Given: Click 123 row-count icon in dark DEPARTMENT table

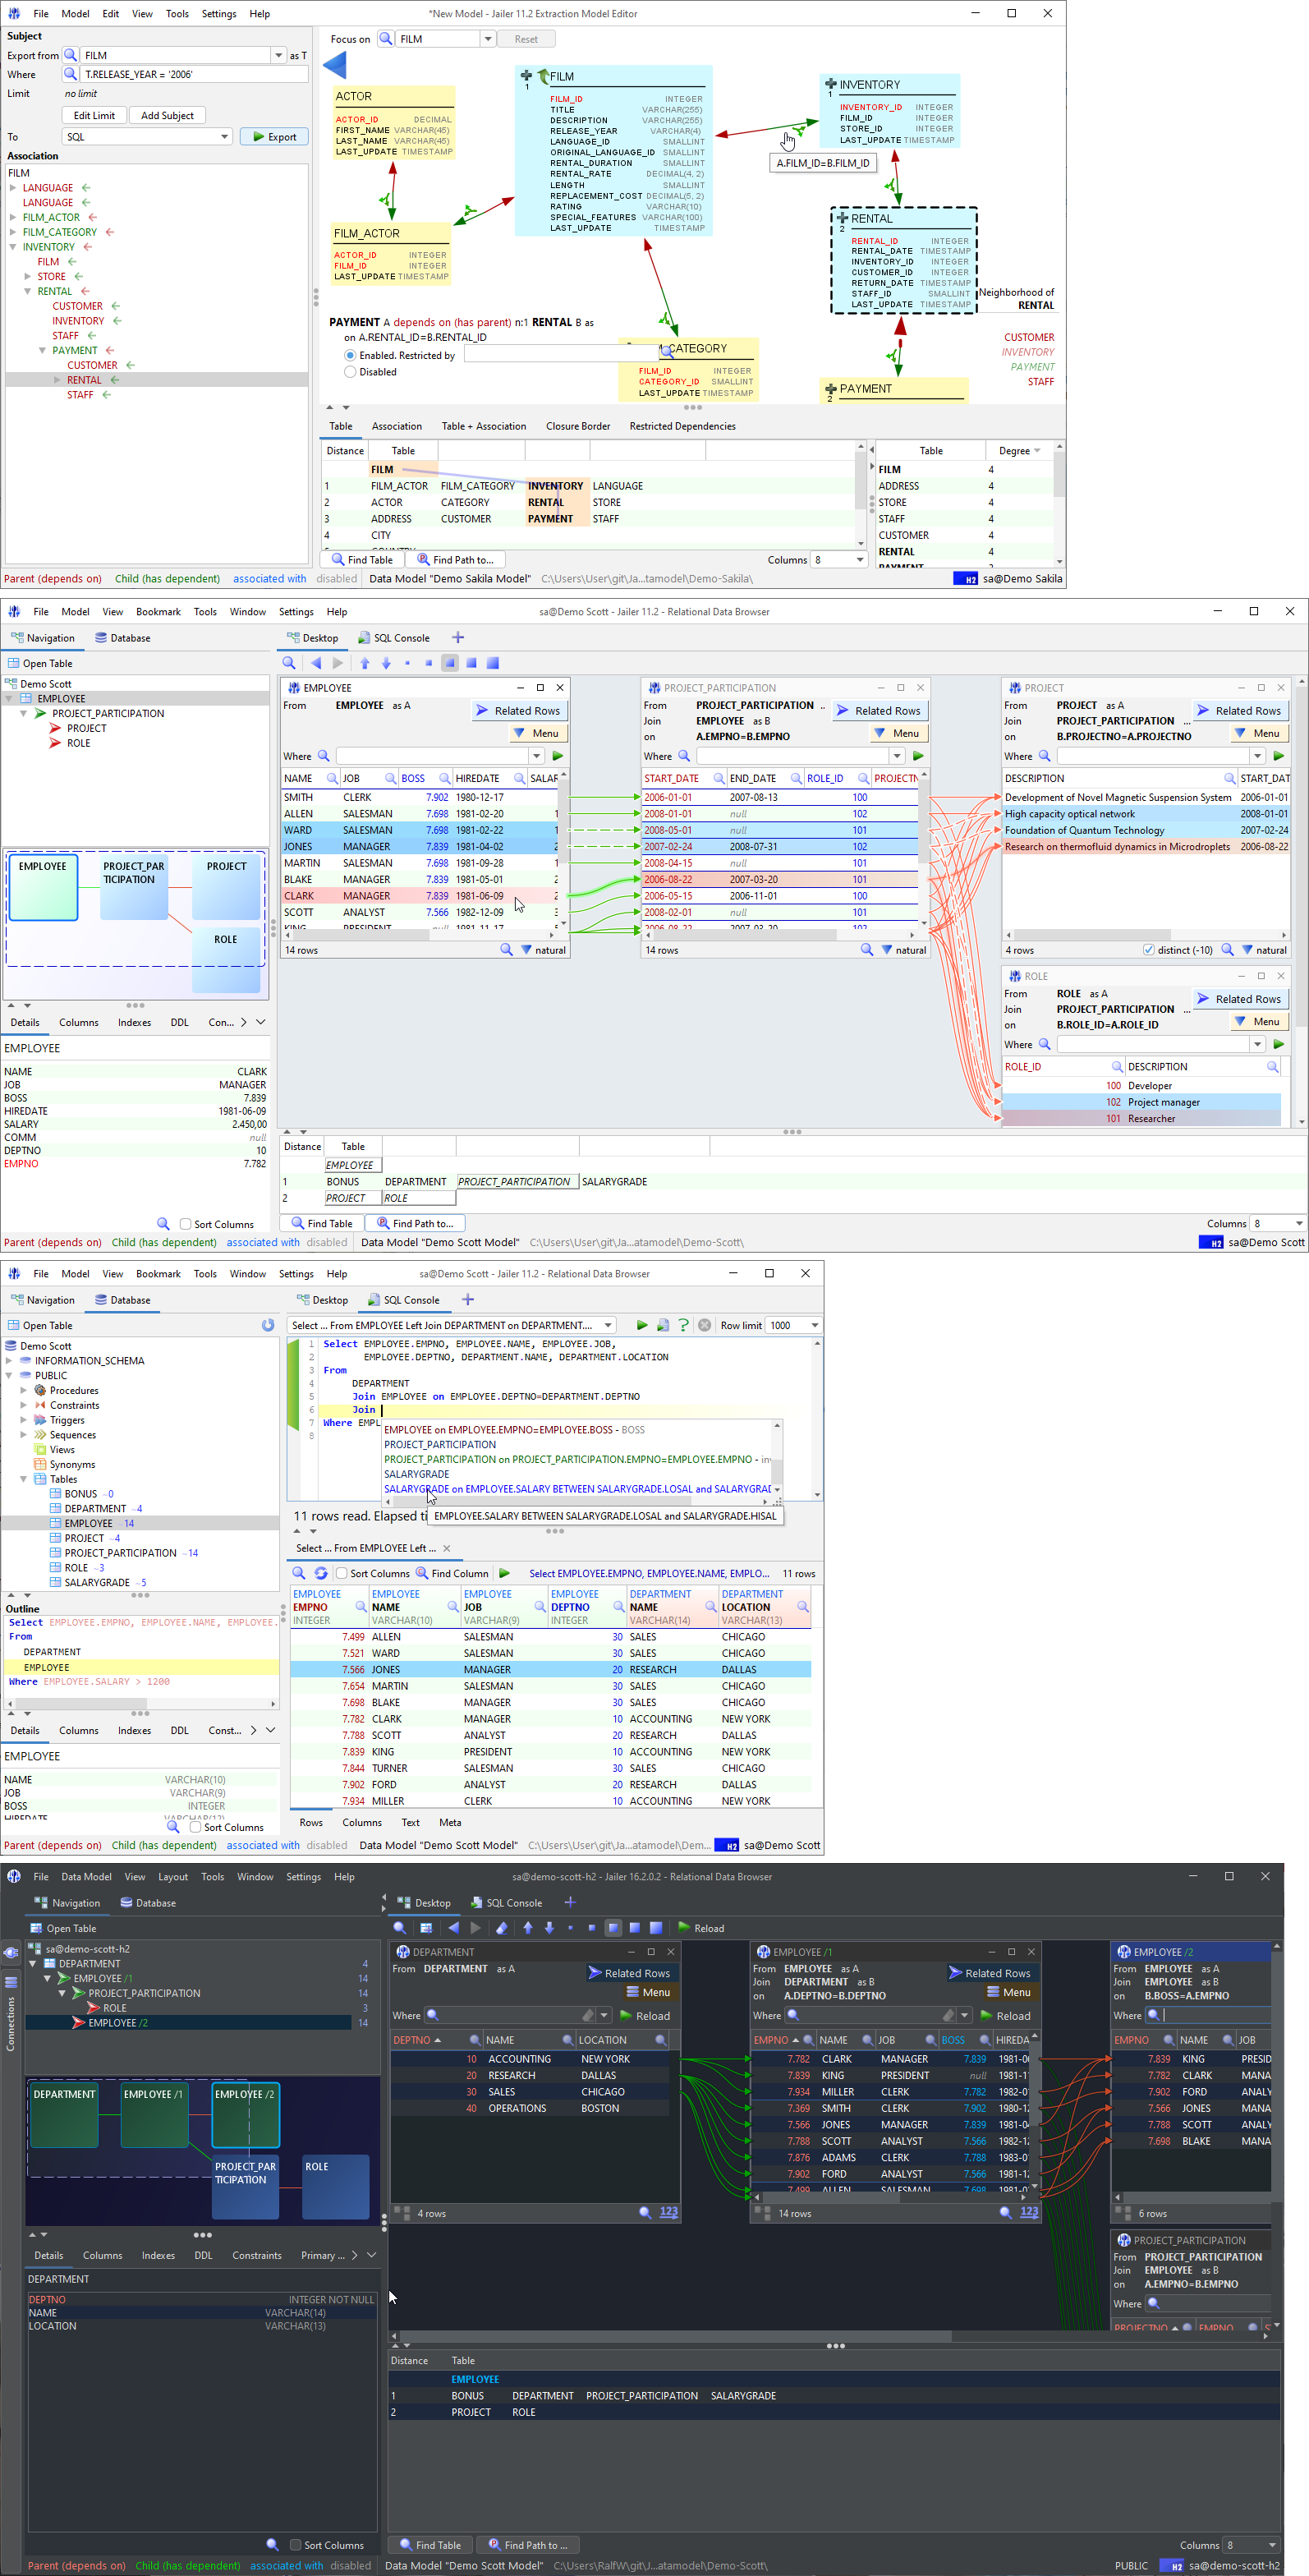Looking at the screenshot, I should [x=669, y=2213].
